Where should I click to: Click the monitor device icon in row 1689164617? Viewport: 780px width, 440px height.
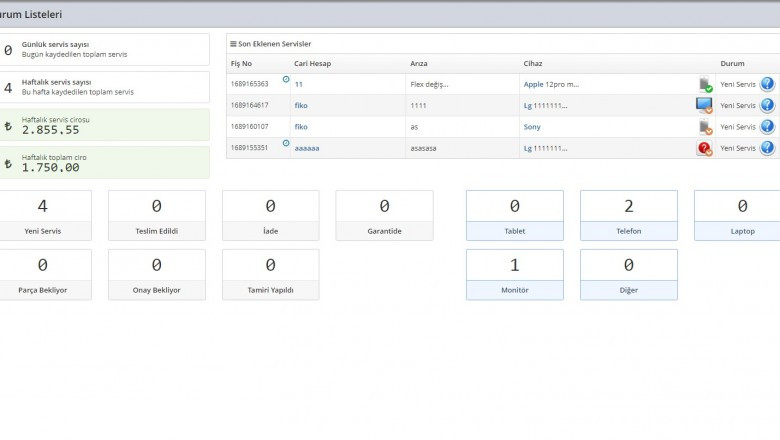(x=704, y=106)
